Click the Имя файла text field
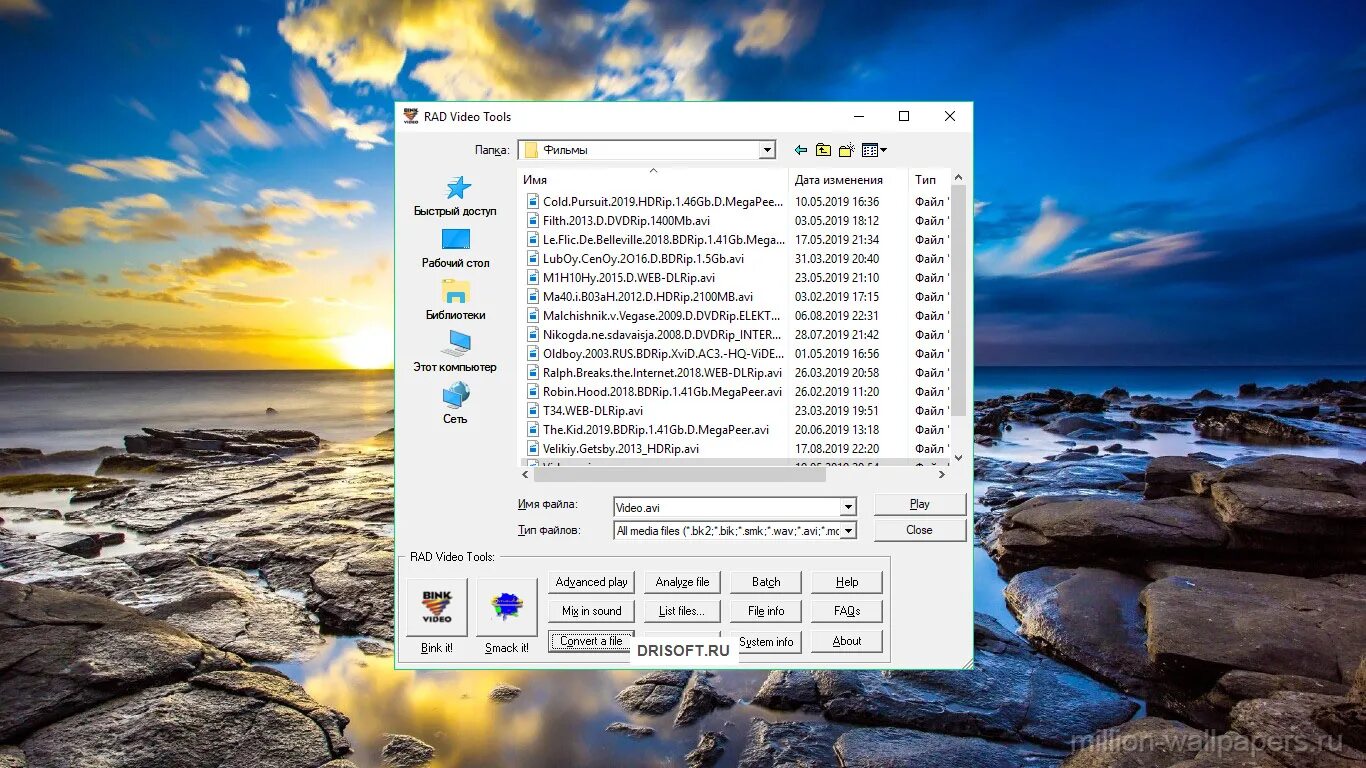Screen dimensions: 1366x768 tap(727, 507)
